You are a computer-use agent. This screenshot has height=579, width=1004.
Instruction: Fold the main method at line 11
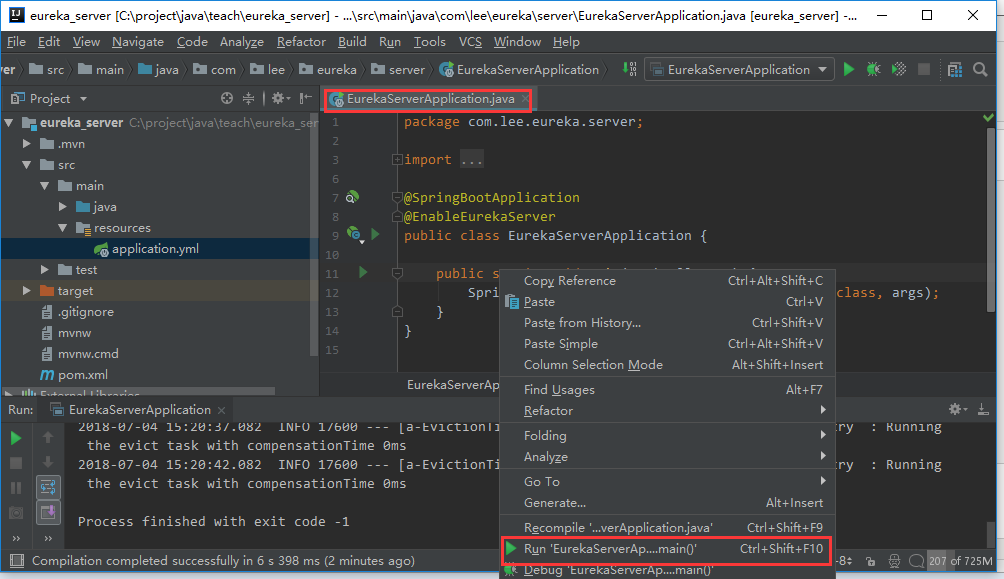(397, 273)
